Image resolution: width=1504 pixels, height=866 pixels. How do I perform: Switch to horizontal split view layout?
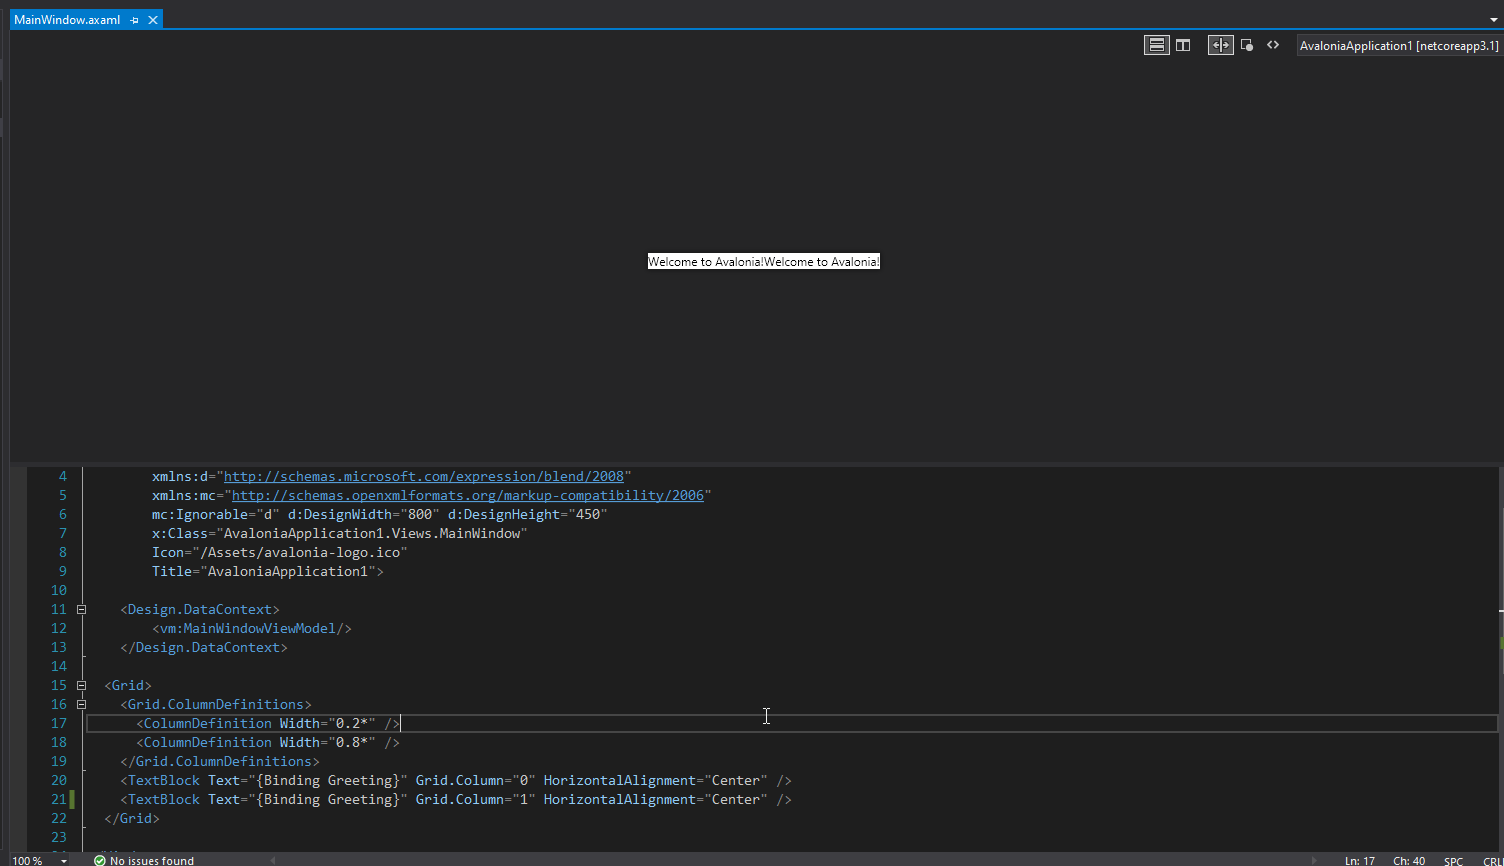tap(1157, 44)
